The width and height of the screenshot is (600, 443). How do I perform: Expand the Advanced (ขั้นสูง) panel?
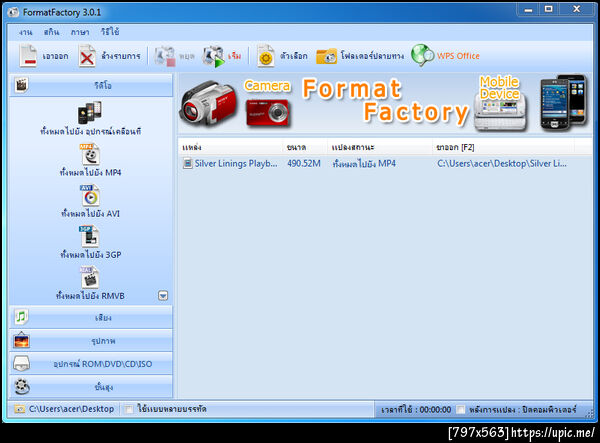tap(91, 387)
